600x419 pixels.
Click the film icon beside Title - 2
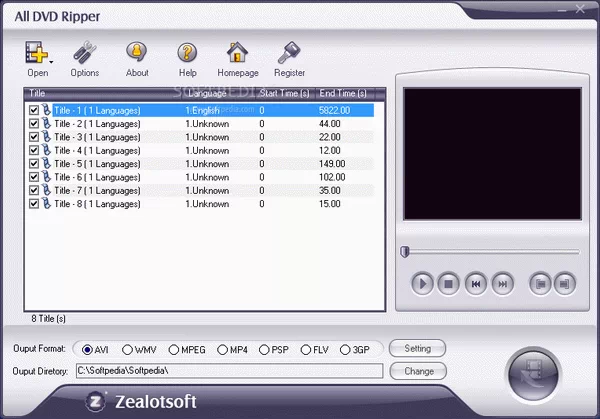click(x=46, y=123)
